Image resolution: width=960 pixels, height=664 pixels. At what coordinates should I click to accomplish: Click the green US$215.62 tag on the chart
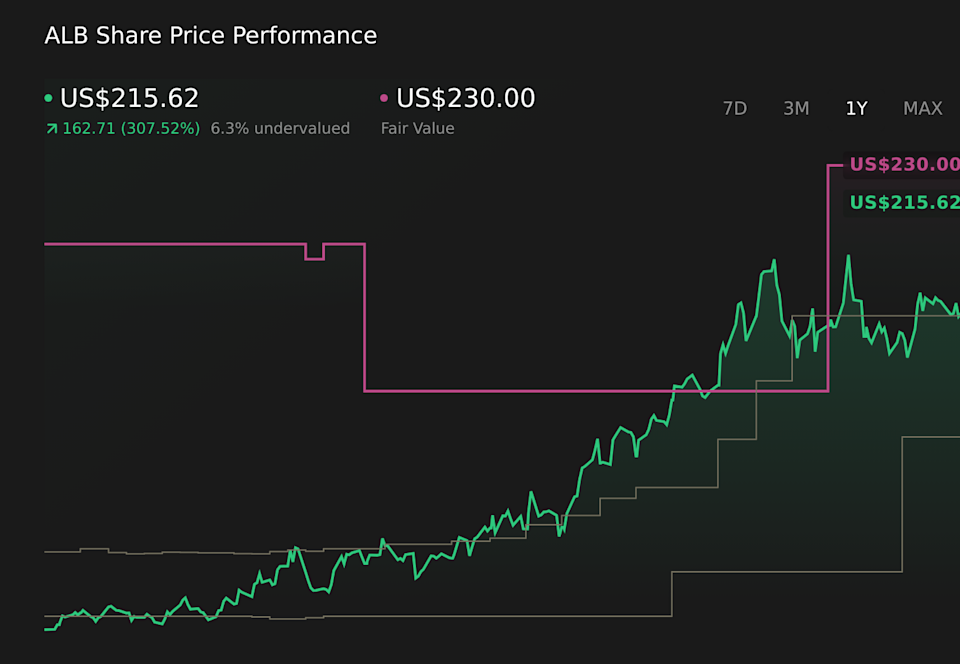pyautogui.click(x=903, y=203)
